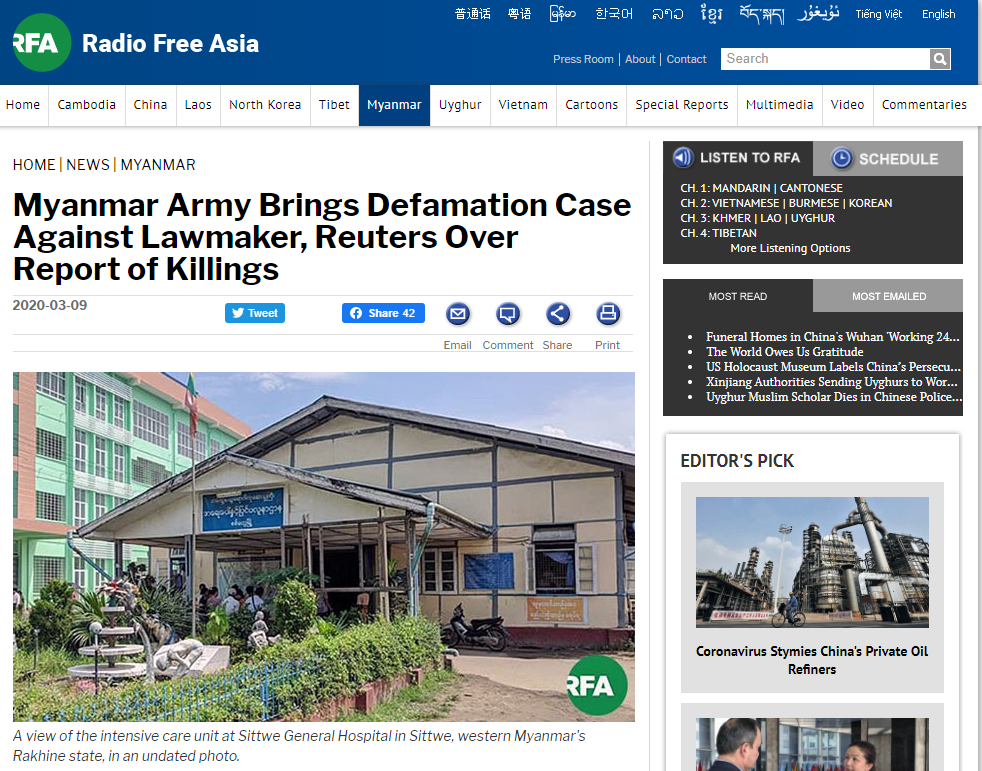Switch to Cantonese language link

(519, 14)
